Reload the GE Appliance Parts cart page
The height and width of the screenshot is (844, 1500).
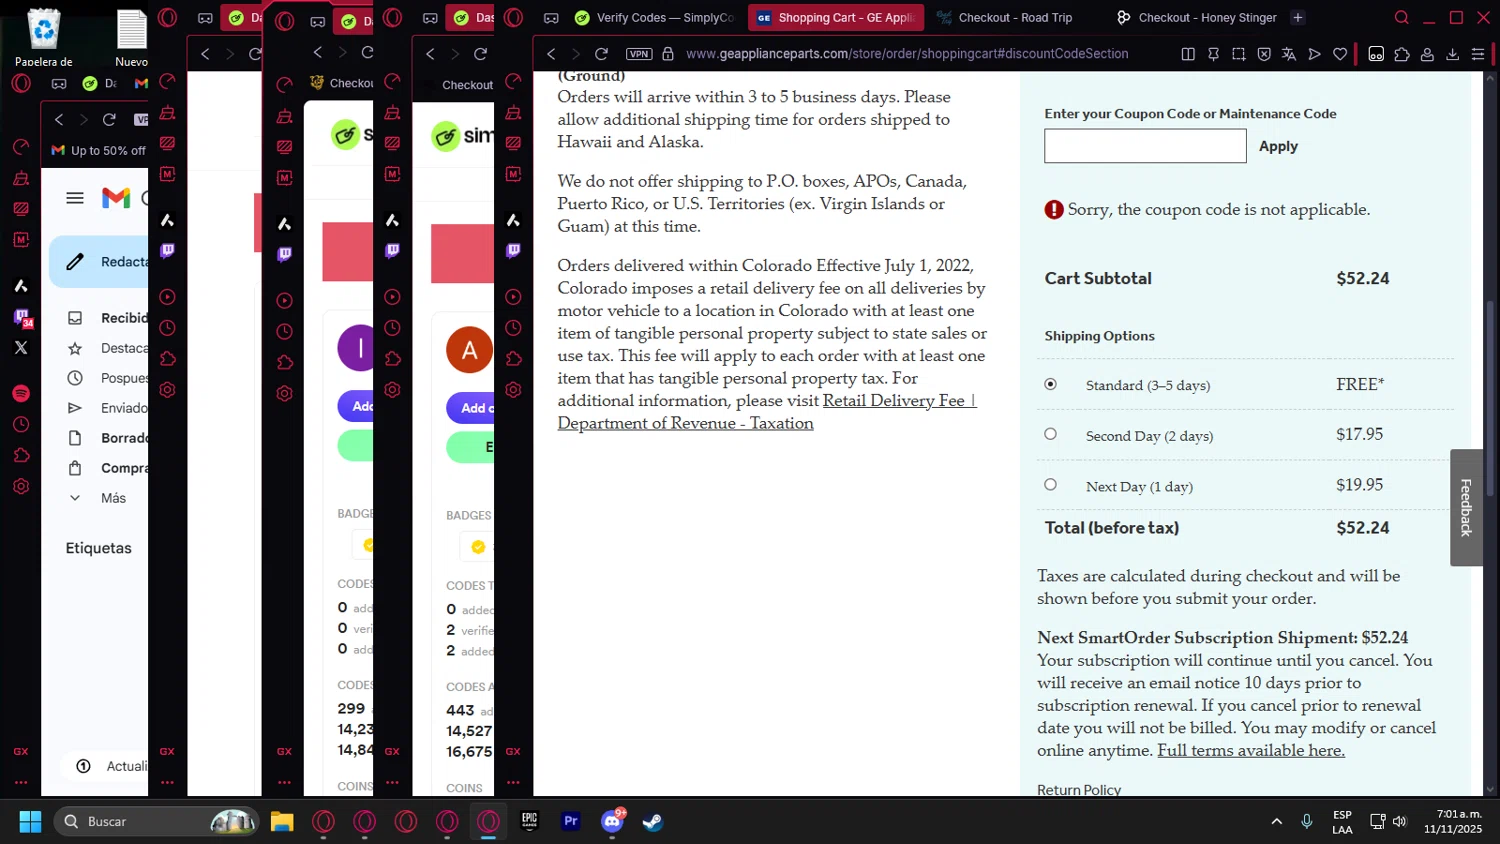point(601,54)
